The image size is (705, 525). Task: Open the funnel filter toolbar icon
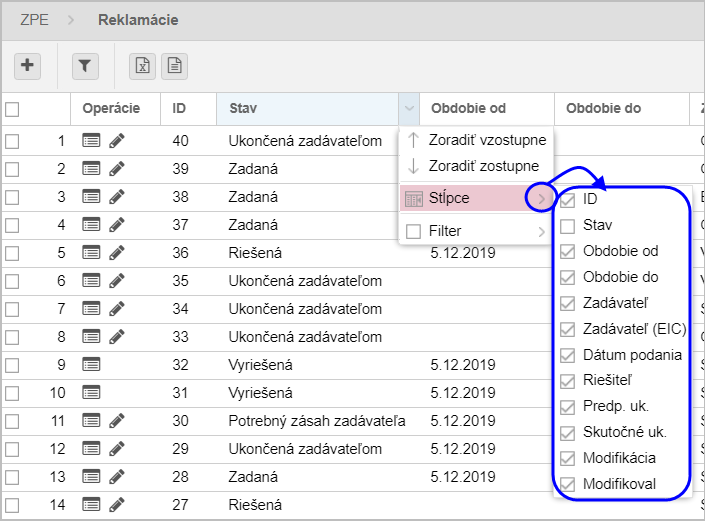point(85,66)
